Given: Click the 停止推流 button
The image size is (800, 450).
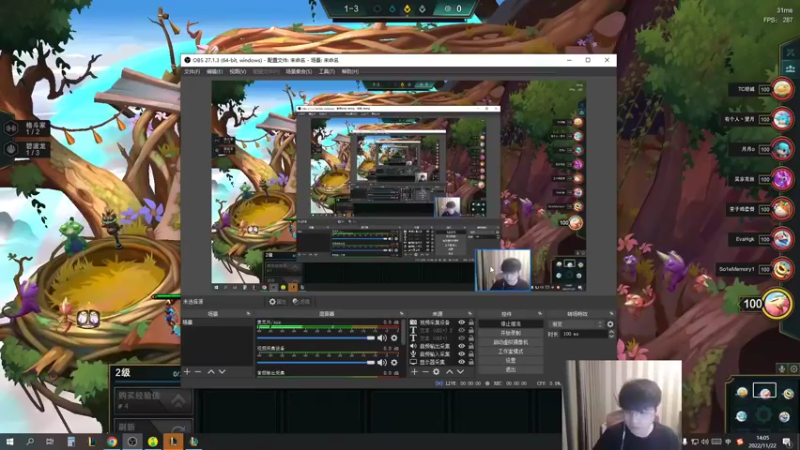Looking at the screenshot, I should (x=511, y=324).
